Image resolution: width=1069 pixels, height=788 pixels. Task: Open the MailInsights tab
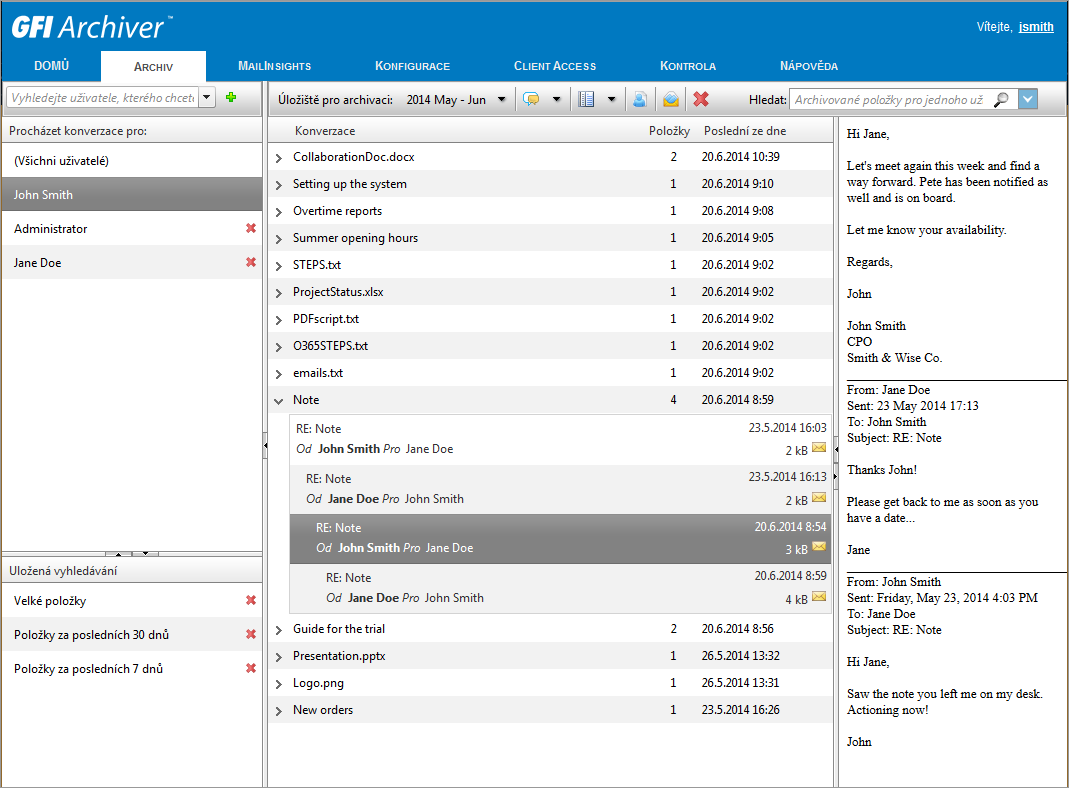pos(274,66)
